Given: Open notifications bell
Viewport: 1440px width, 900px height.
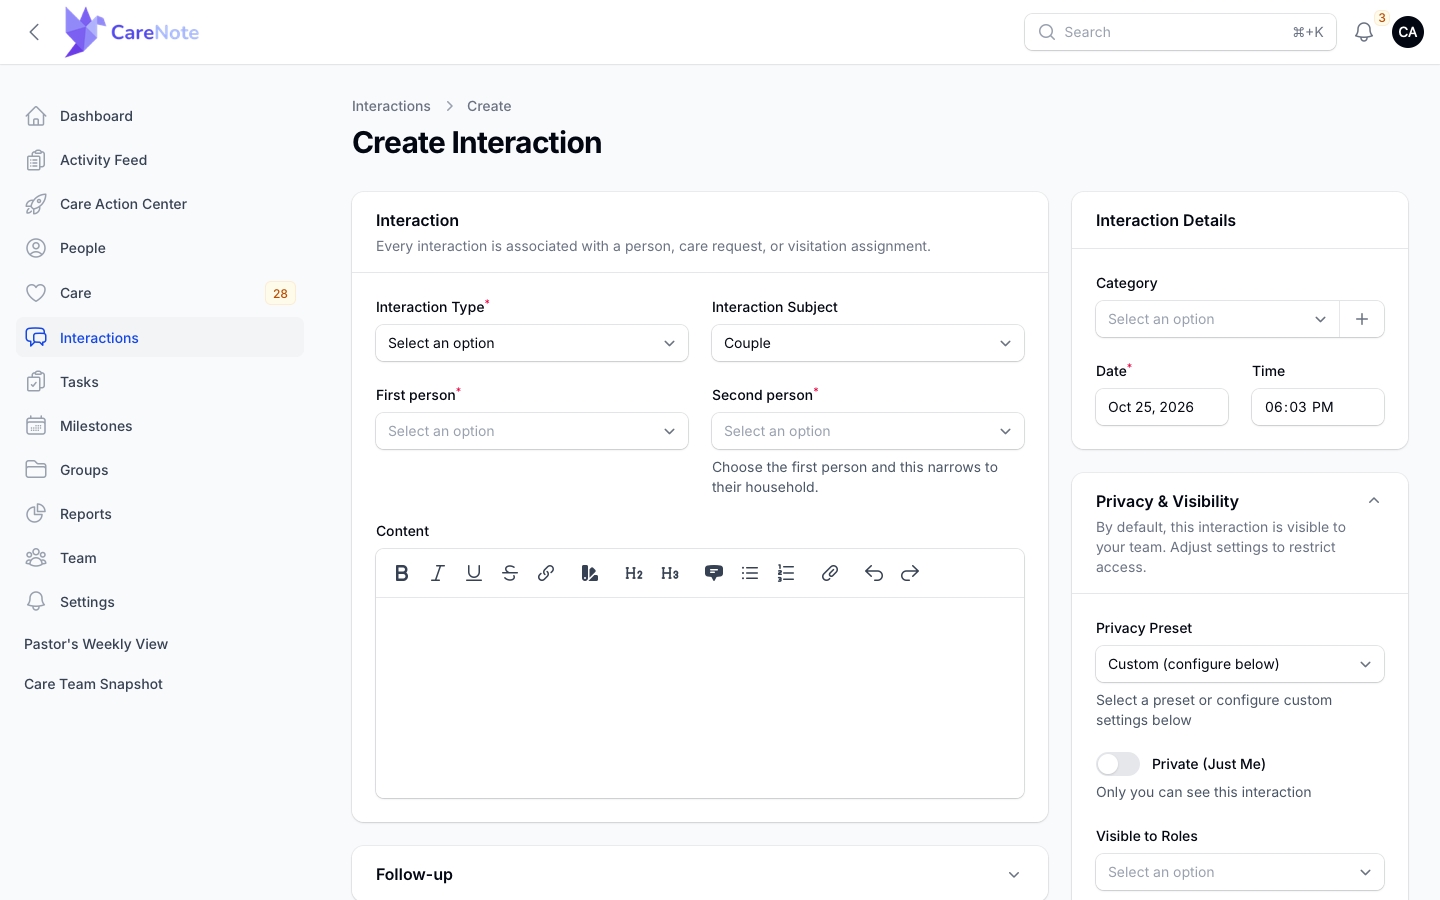Looking at the screenshot, I should (x=1364, y=32).
